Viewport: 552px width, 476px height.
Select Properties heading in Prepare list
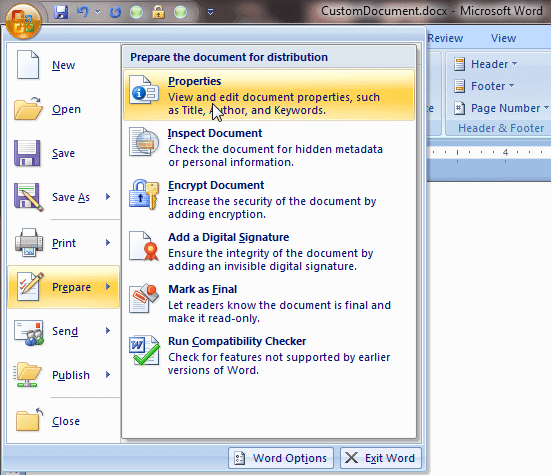tap(194, 81)
